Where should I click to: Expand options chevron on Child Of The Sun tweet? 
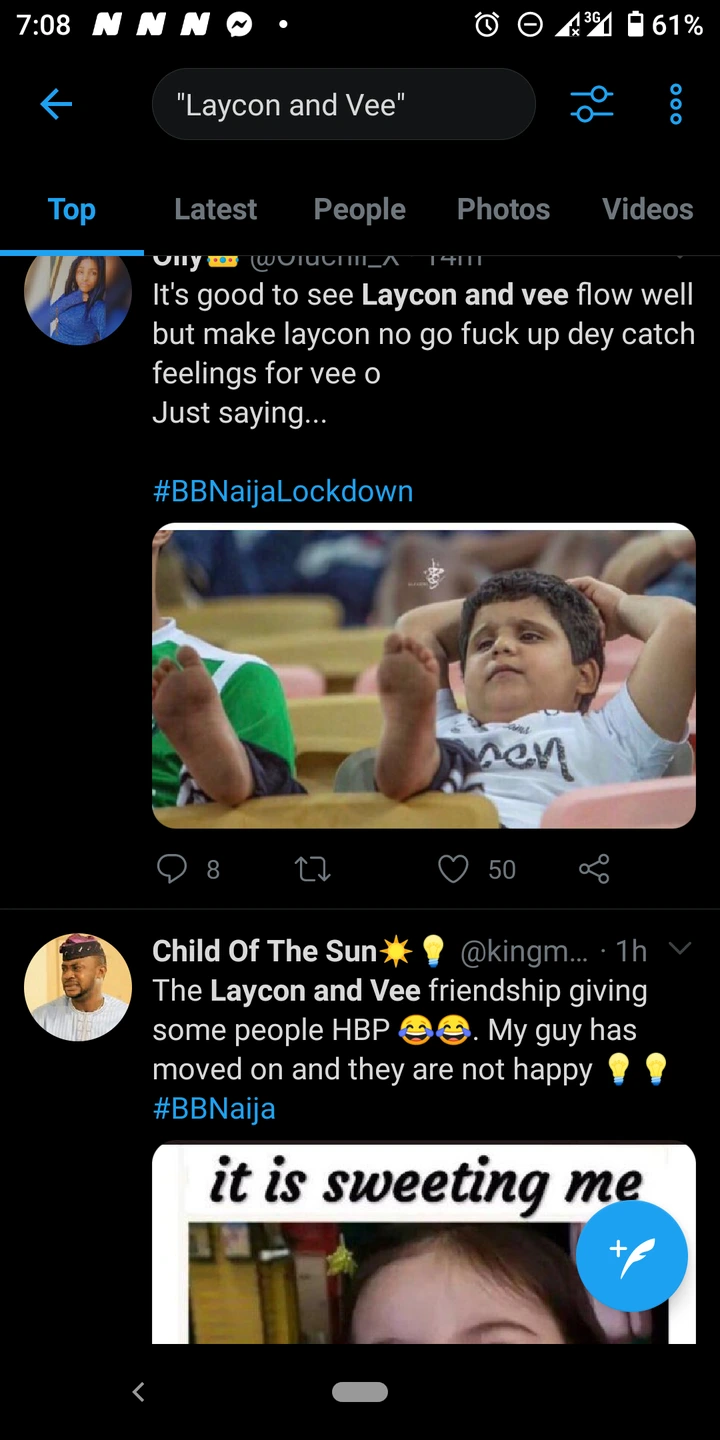(680, 948)
